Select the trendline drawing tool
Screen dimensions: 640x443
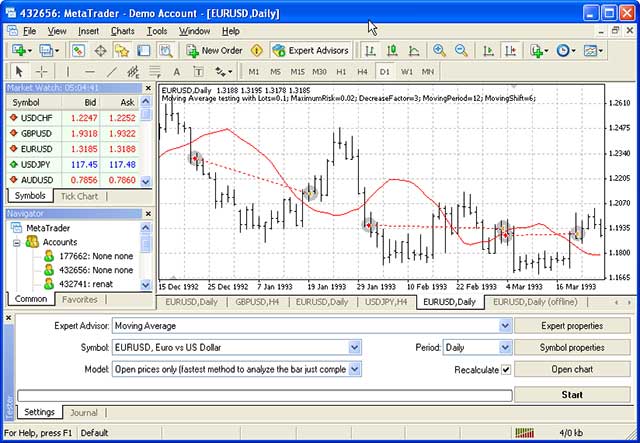pos(111,72)
